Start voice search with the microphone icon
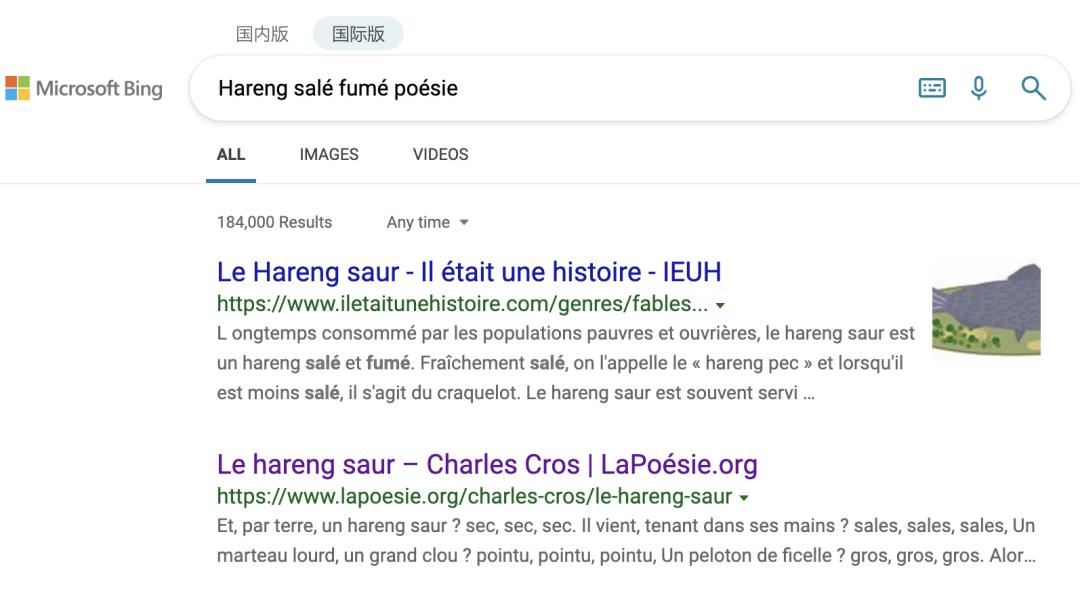Image resolution: width=1080 pixels, height=591 pixels. (x=979, y=88)
